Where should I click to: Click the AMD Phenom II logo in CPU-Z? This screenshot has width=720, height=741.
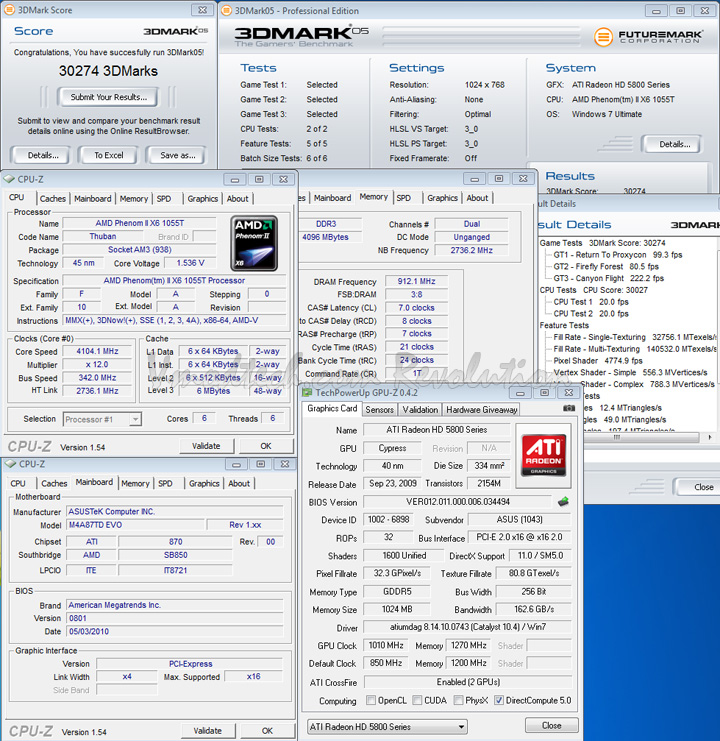point(254,243)
